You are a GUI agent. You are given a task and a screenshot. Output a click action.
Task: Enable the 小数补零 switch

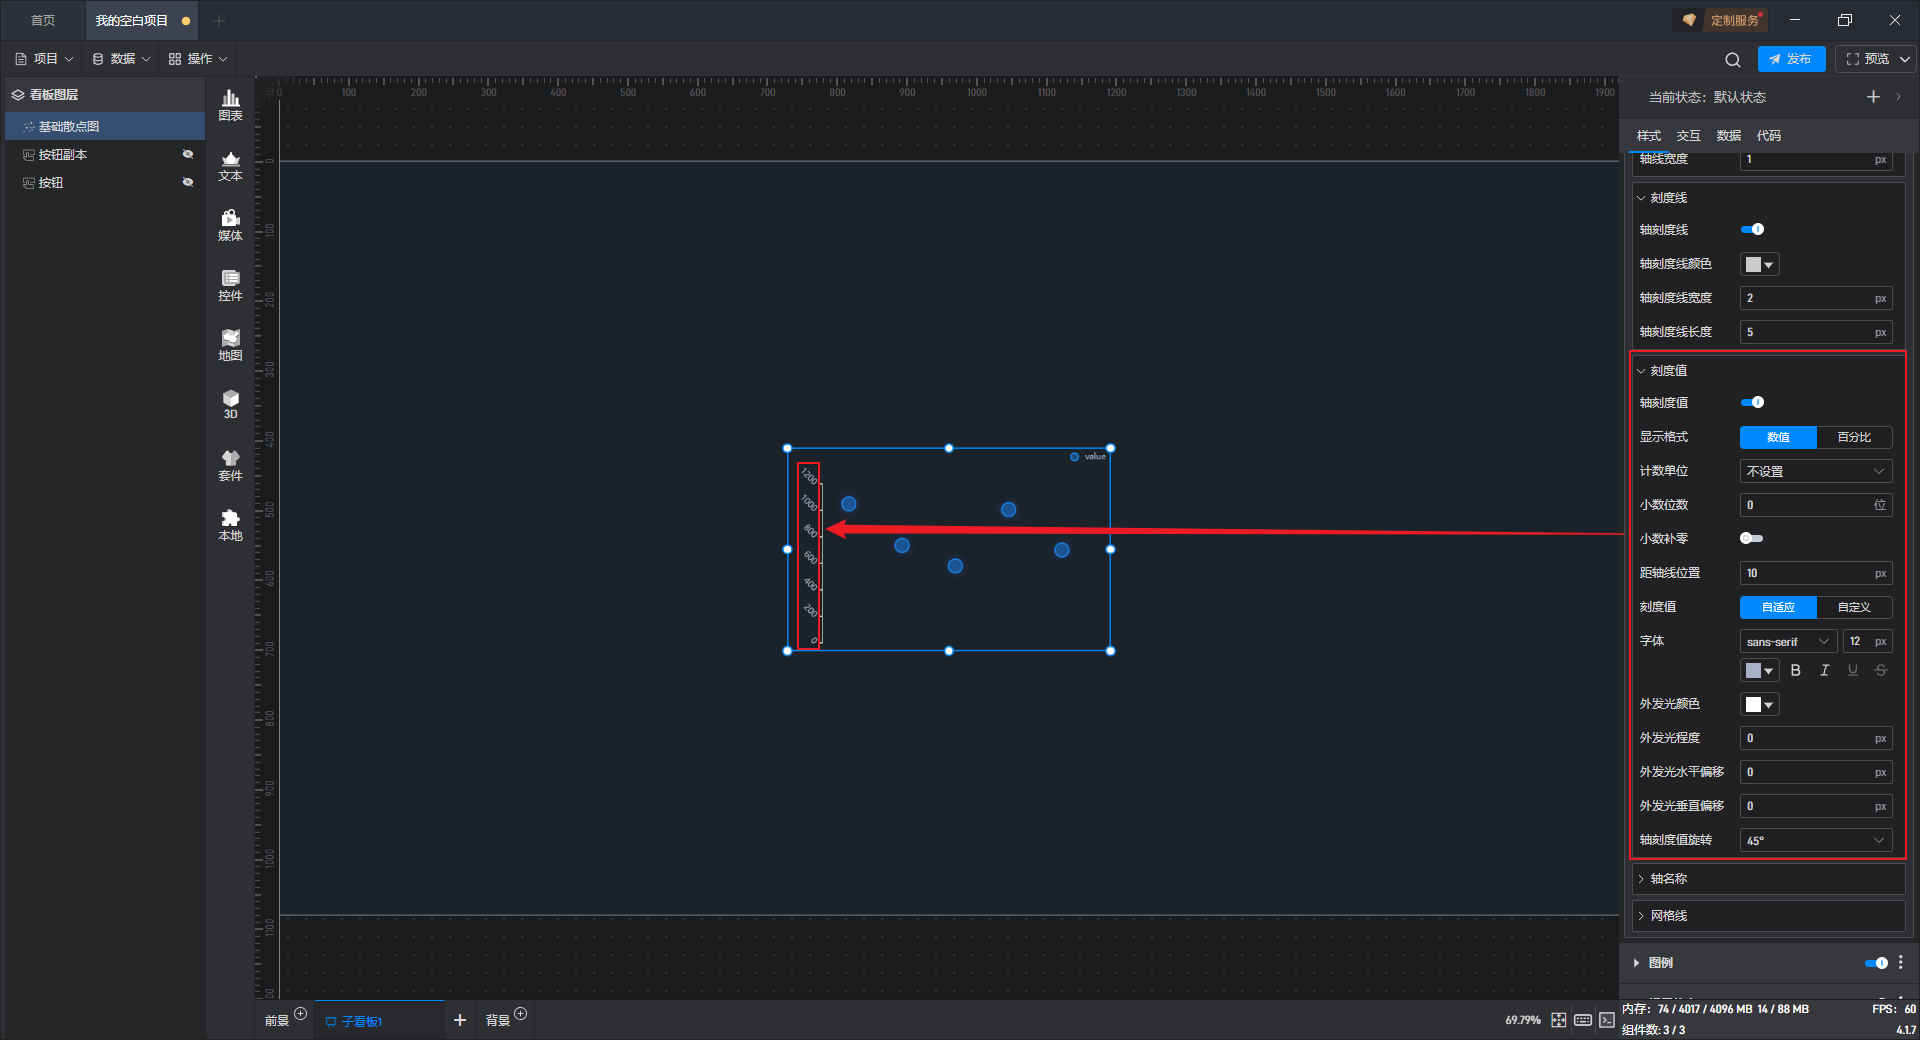point(1752,539)
